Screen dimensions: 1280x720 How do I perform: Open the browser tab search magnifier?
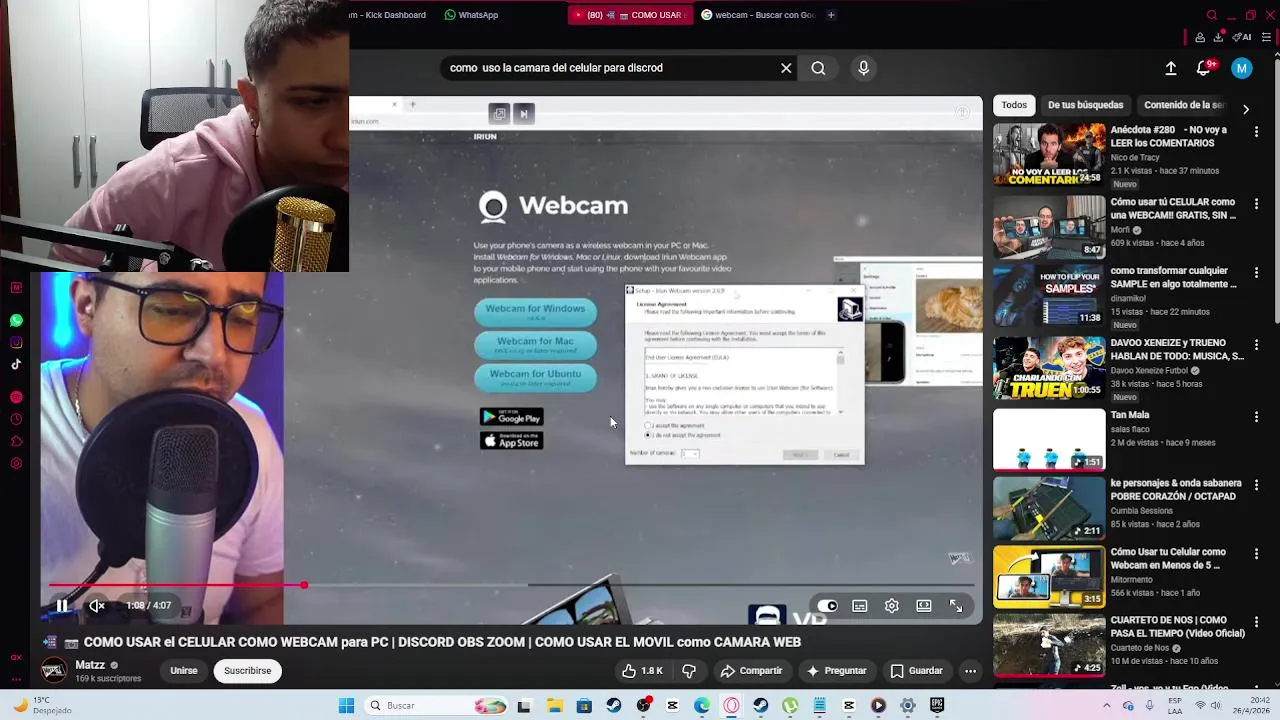(1212, 15)
